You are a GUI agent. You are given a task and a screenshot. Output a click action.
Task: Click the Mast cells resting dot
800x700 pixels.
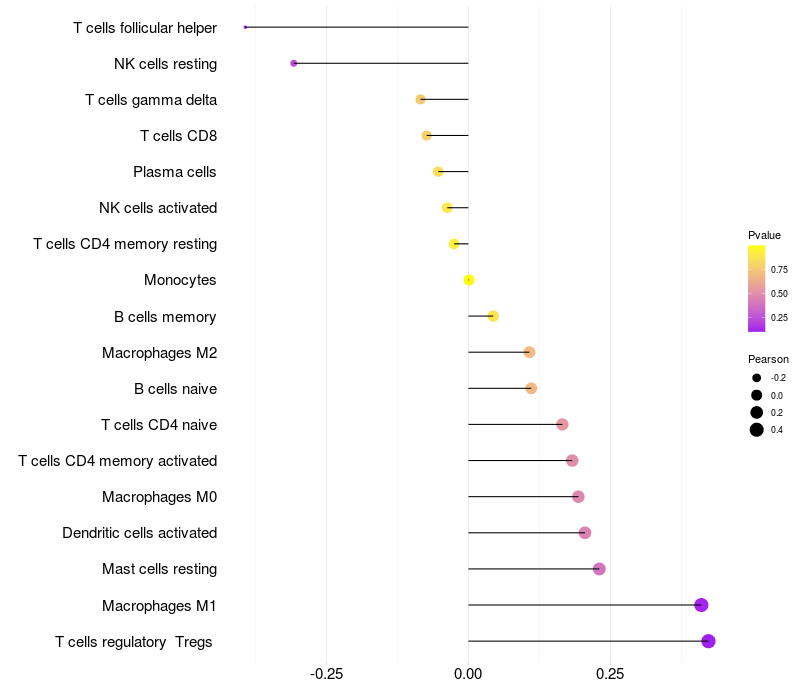599,569
